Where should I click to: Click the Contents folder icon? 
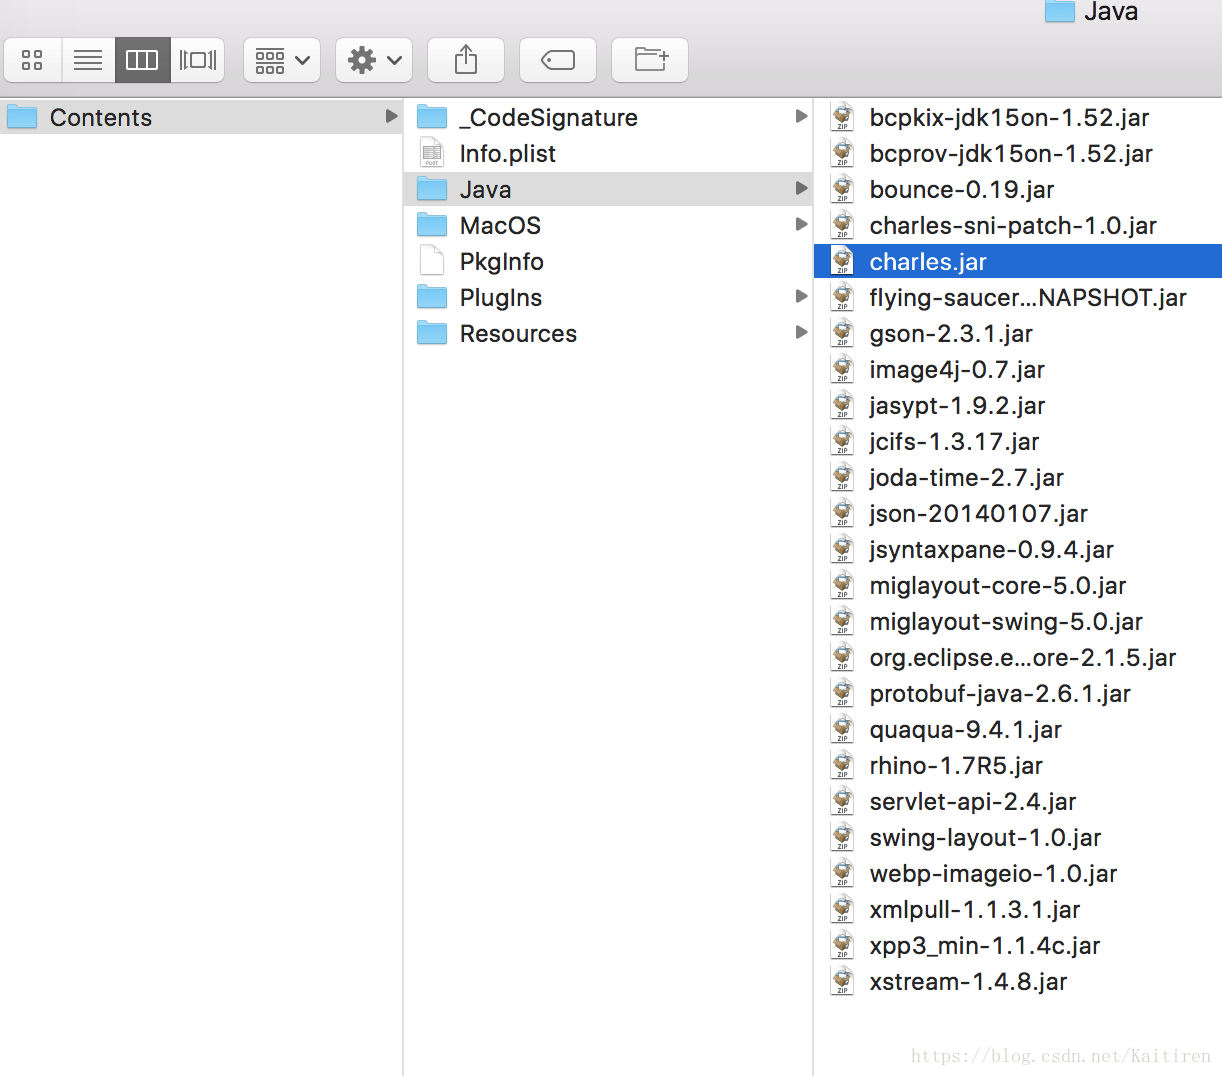(x=22, y=117)
